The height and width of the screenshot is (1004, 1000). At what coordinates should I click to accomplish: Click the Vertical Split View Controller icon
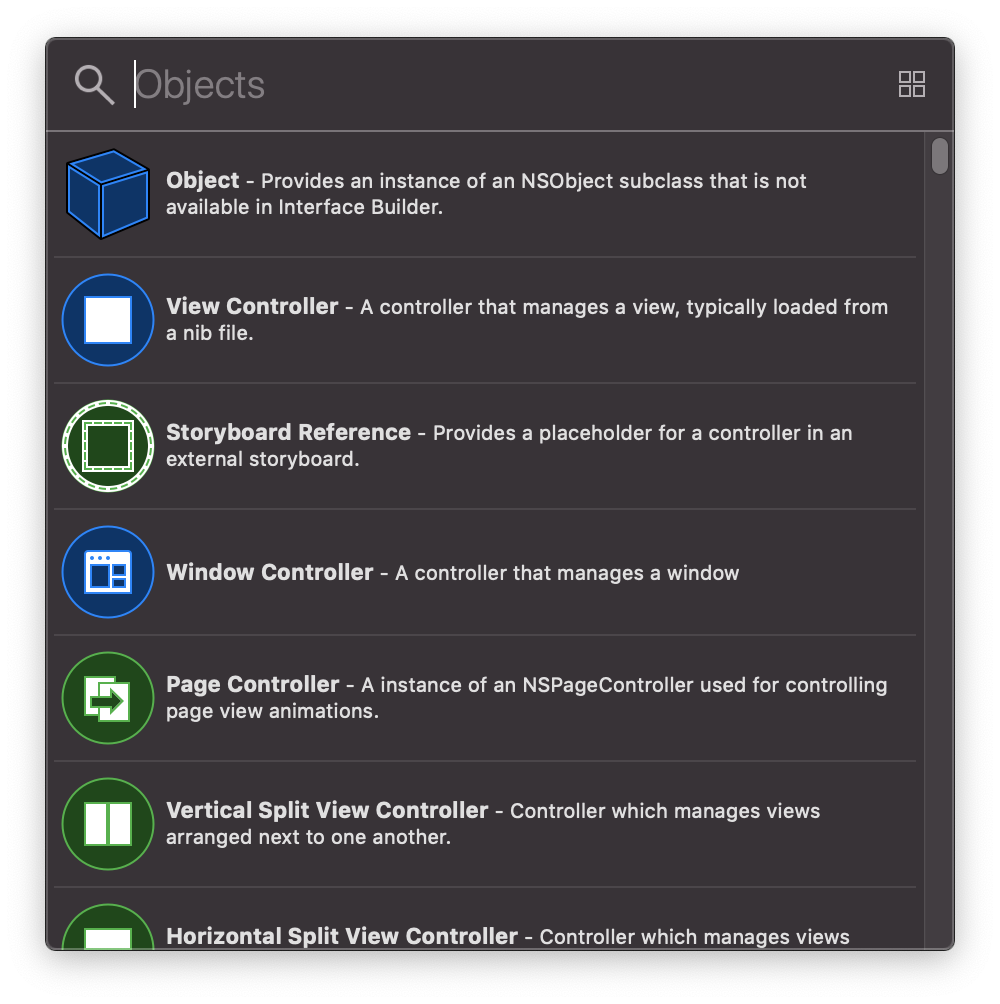(107, 824)
